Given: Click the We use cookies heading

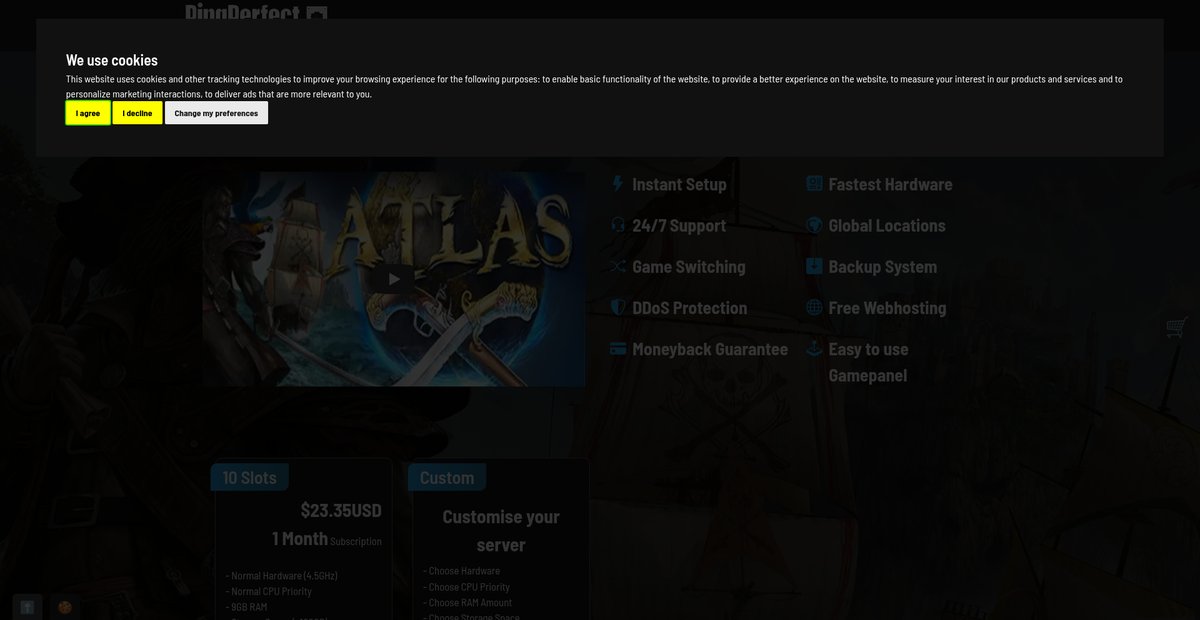Looking at the screenshot, I should pyautogui.click(x=112, y=60).
